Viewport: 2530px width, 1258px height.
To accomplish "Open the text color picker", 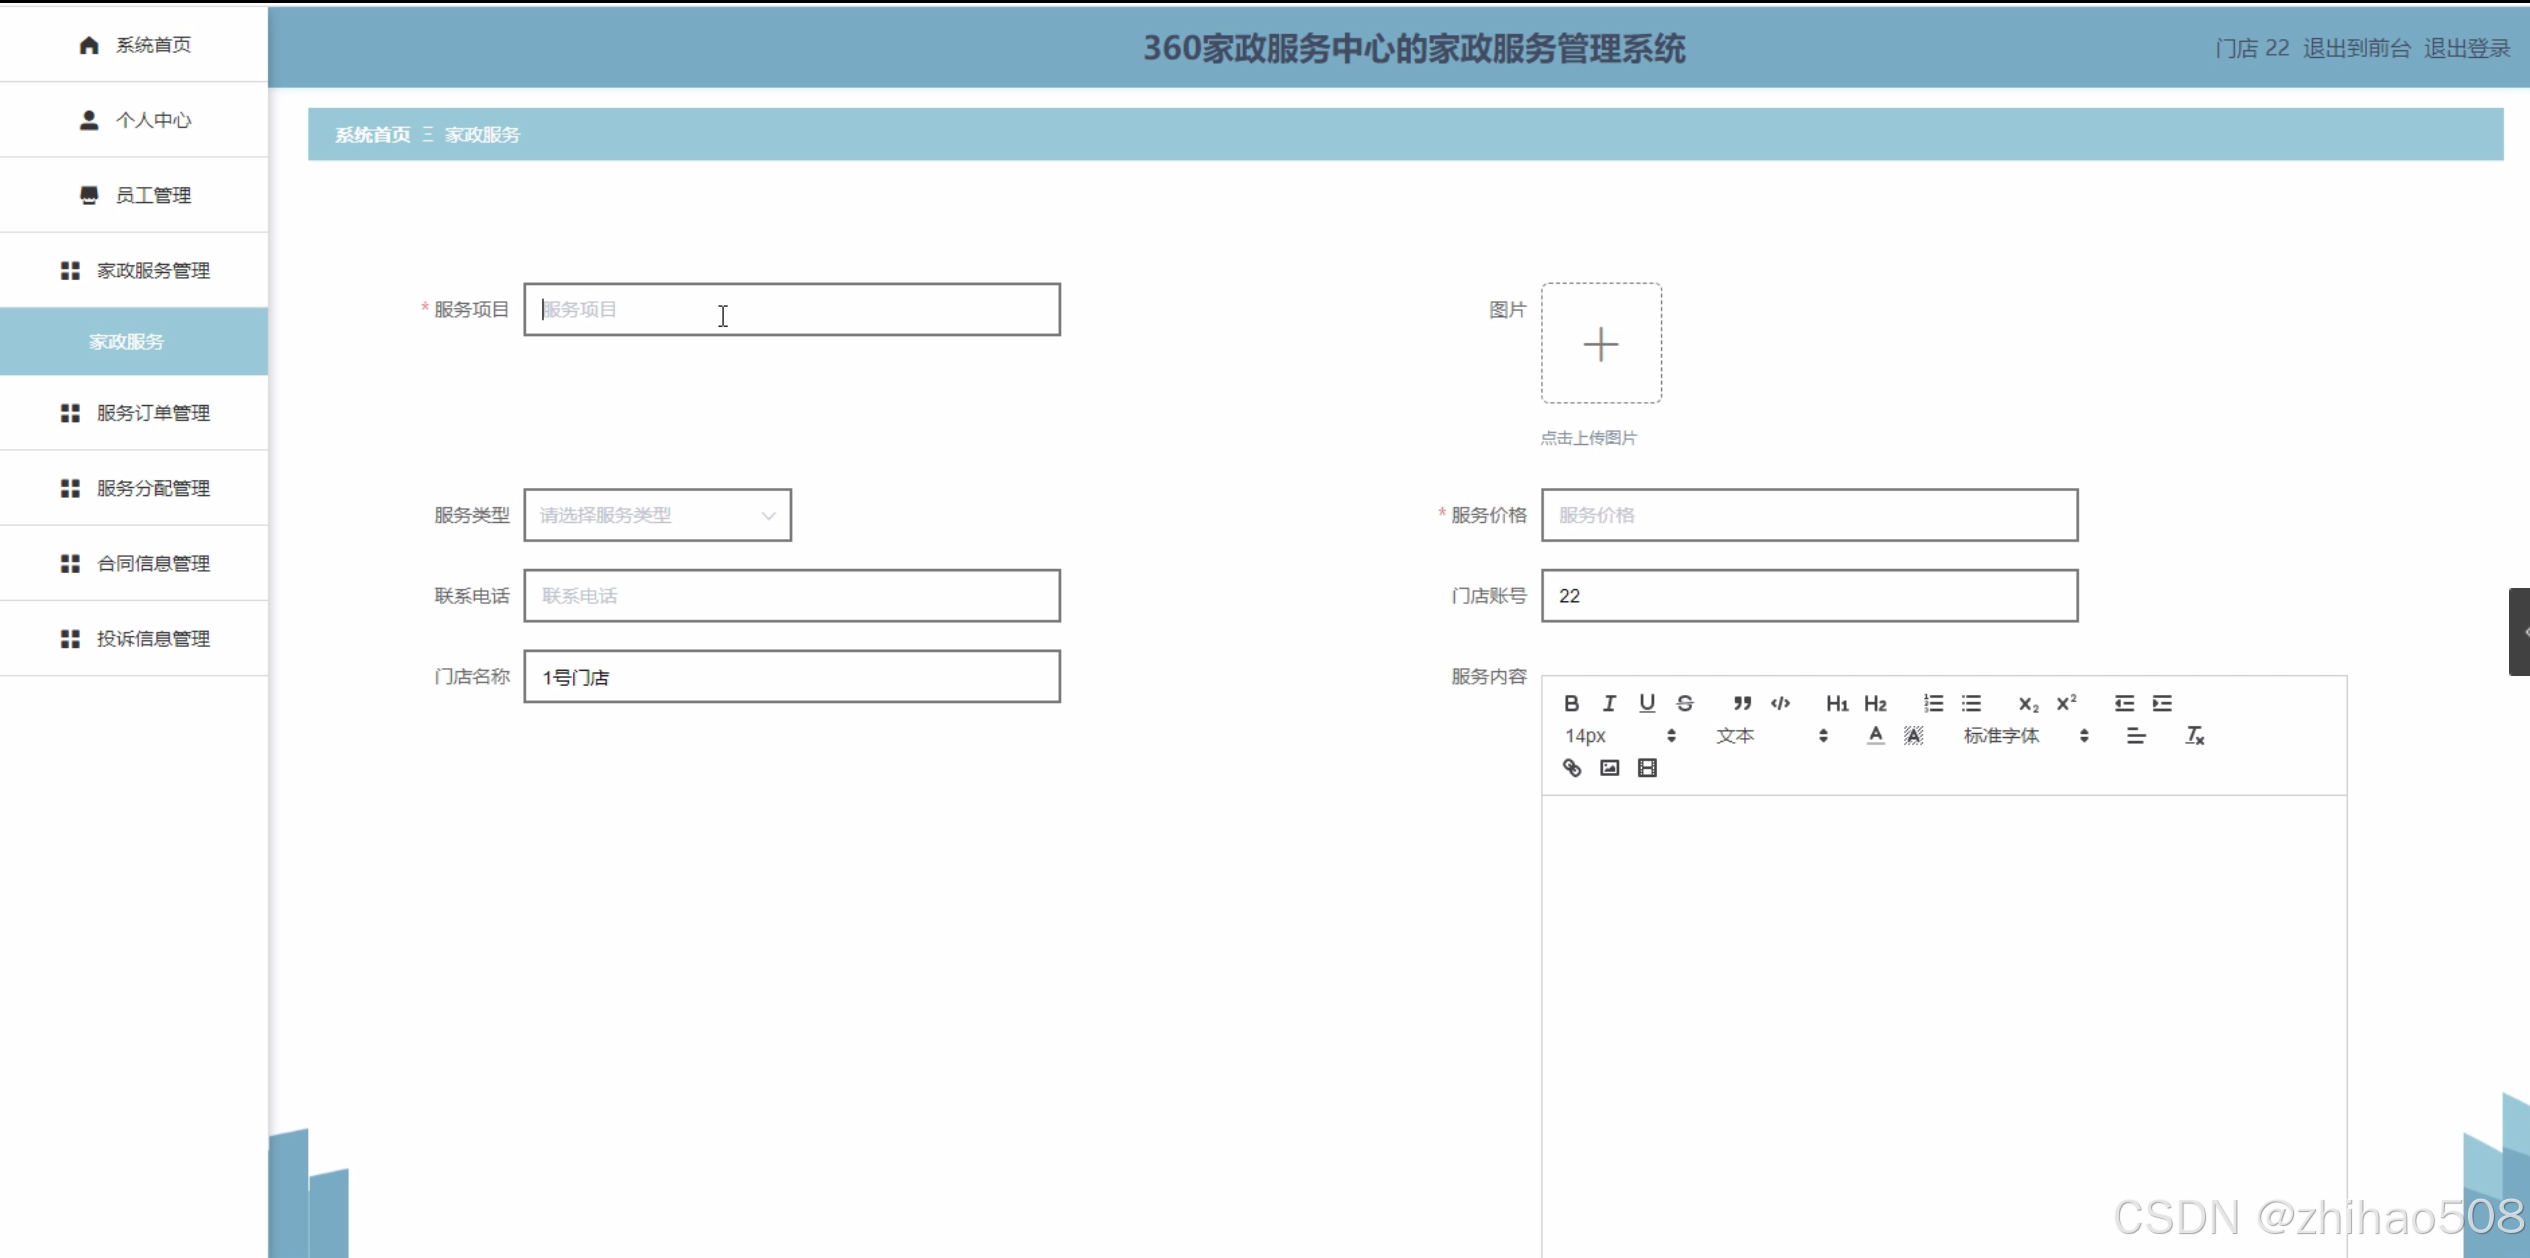I will pyautogui.click(x=1875, y=736).
